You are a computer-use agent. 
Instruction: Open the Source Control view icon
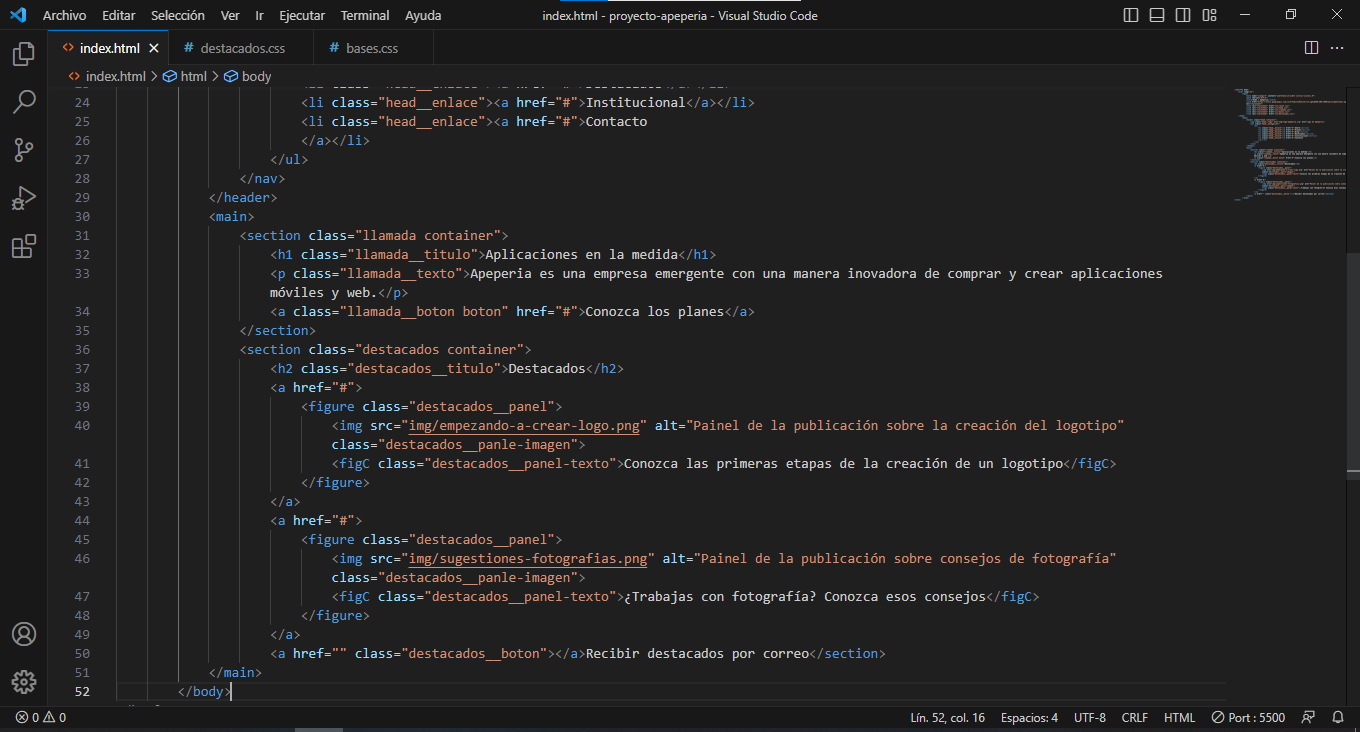24,150
